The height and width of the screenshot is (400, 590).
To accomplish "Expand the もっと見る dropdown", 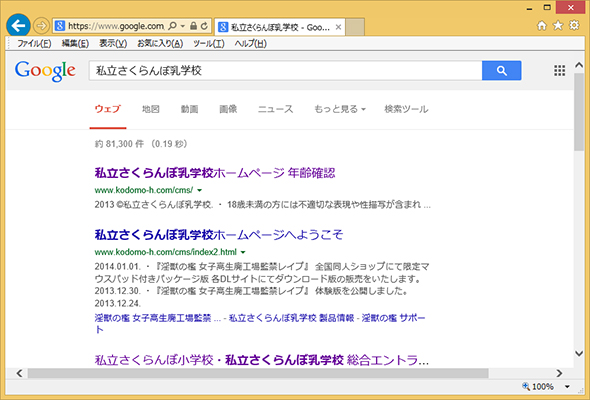I will [340, 109].
